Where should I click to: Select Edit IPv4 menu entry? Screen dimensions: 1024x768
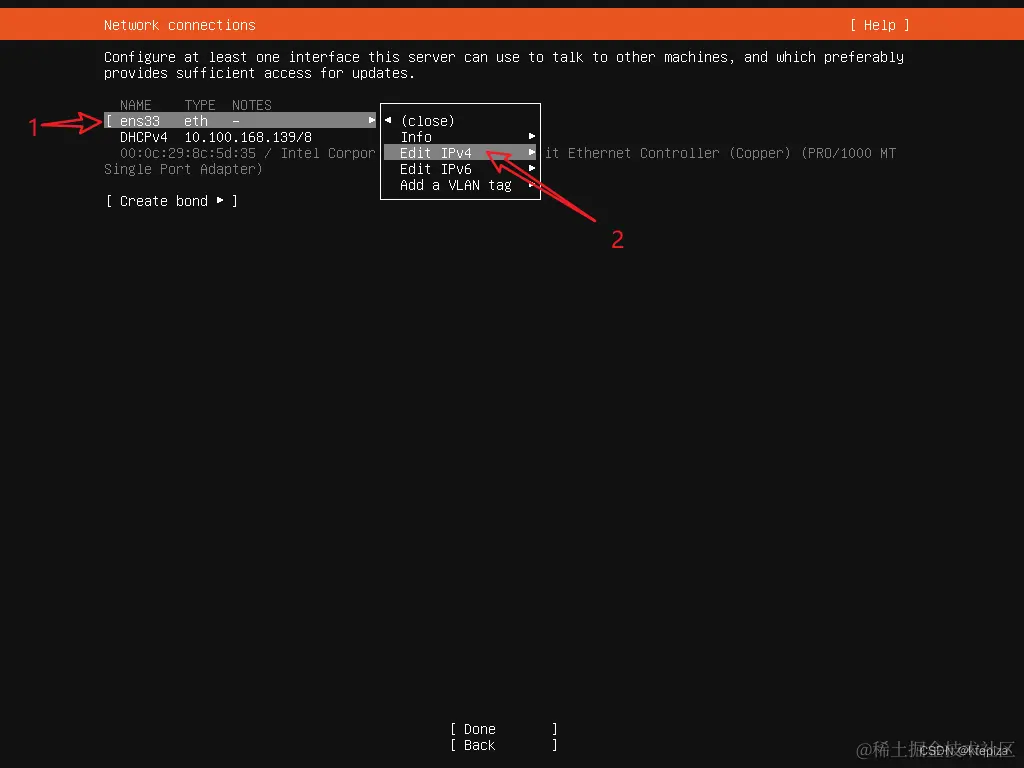point(459,153)
